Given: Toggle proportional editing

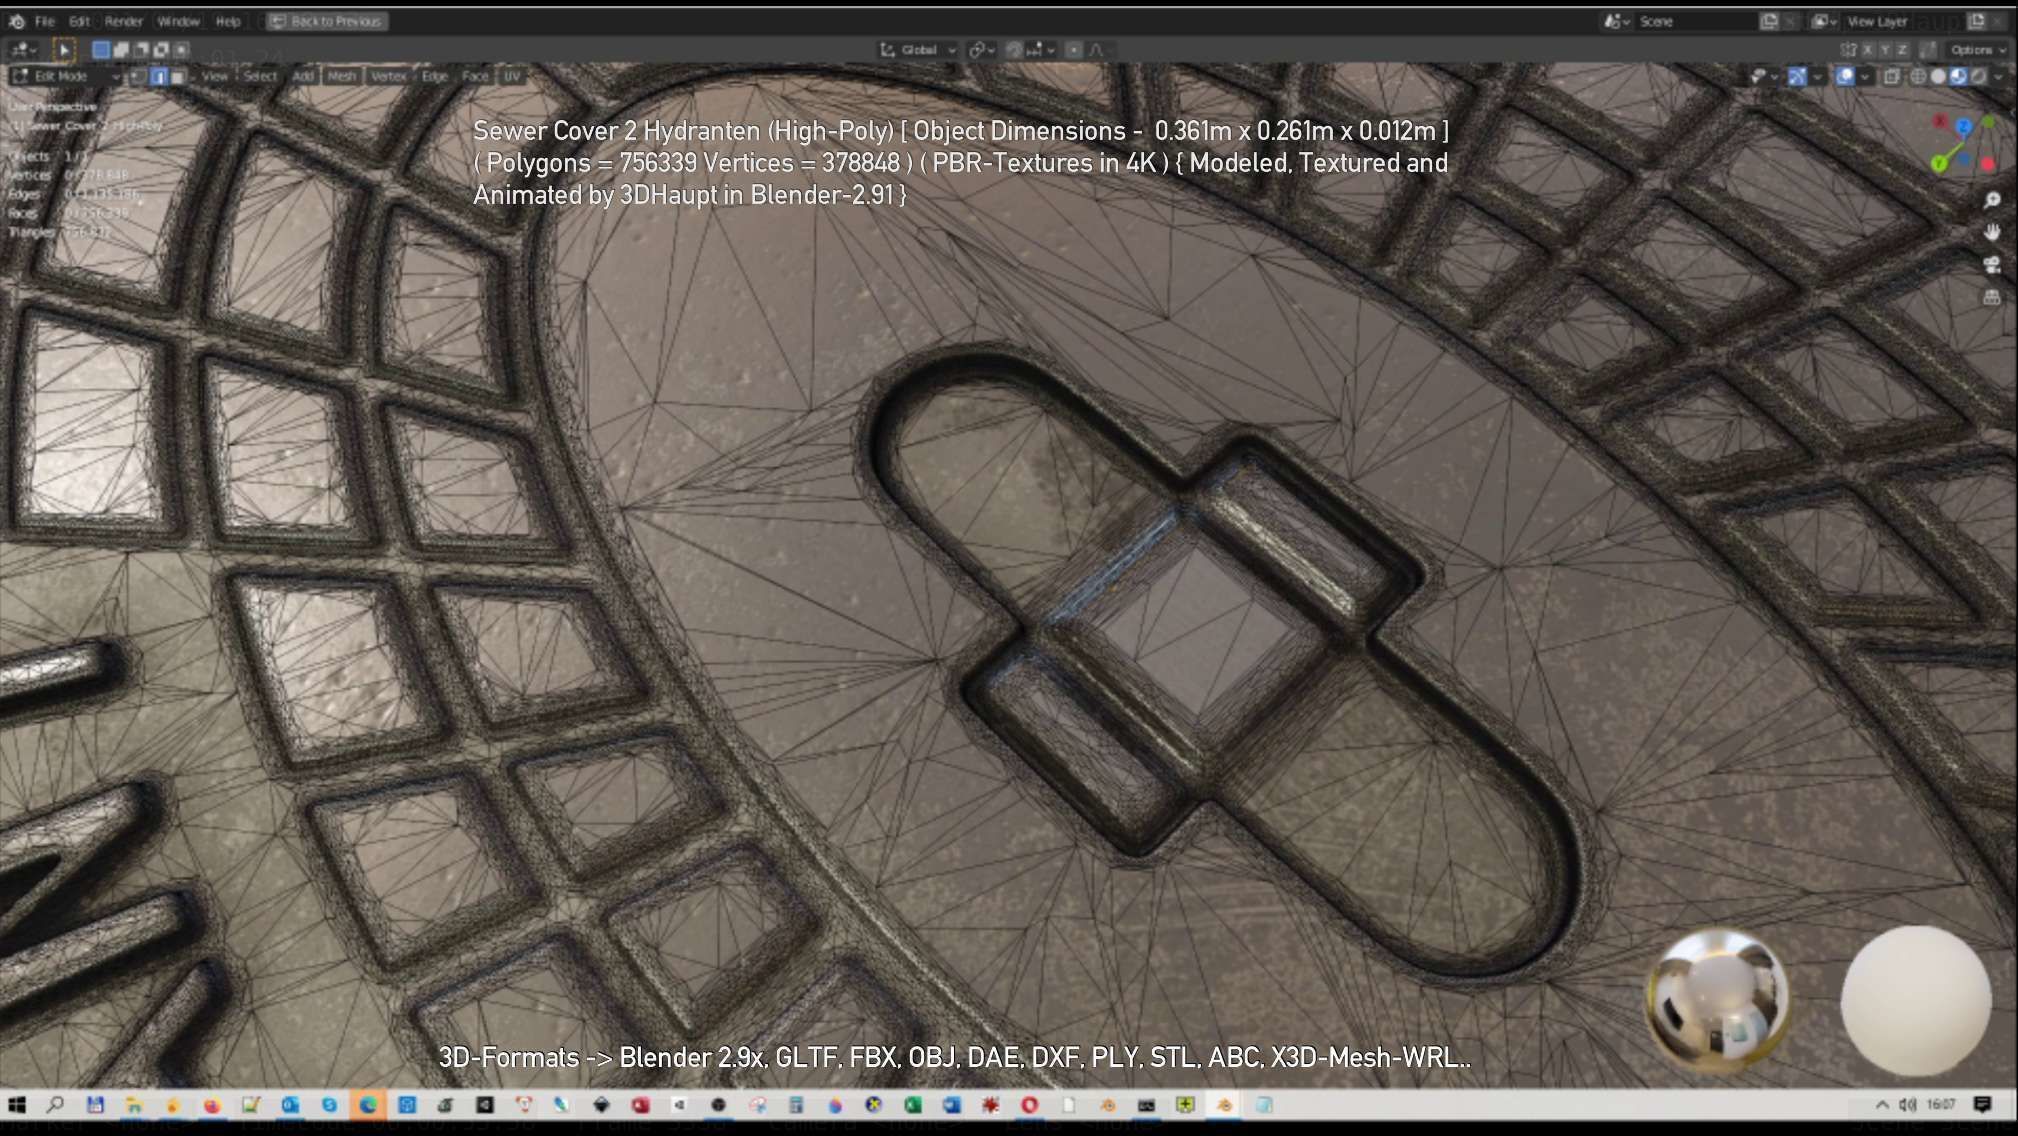Looking at the screenshot, I should tap(1074, 49).
